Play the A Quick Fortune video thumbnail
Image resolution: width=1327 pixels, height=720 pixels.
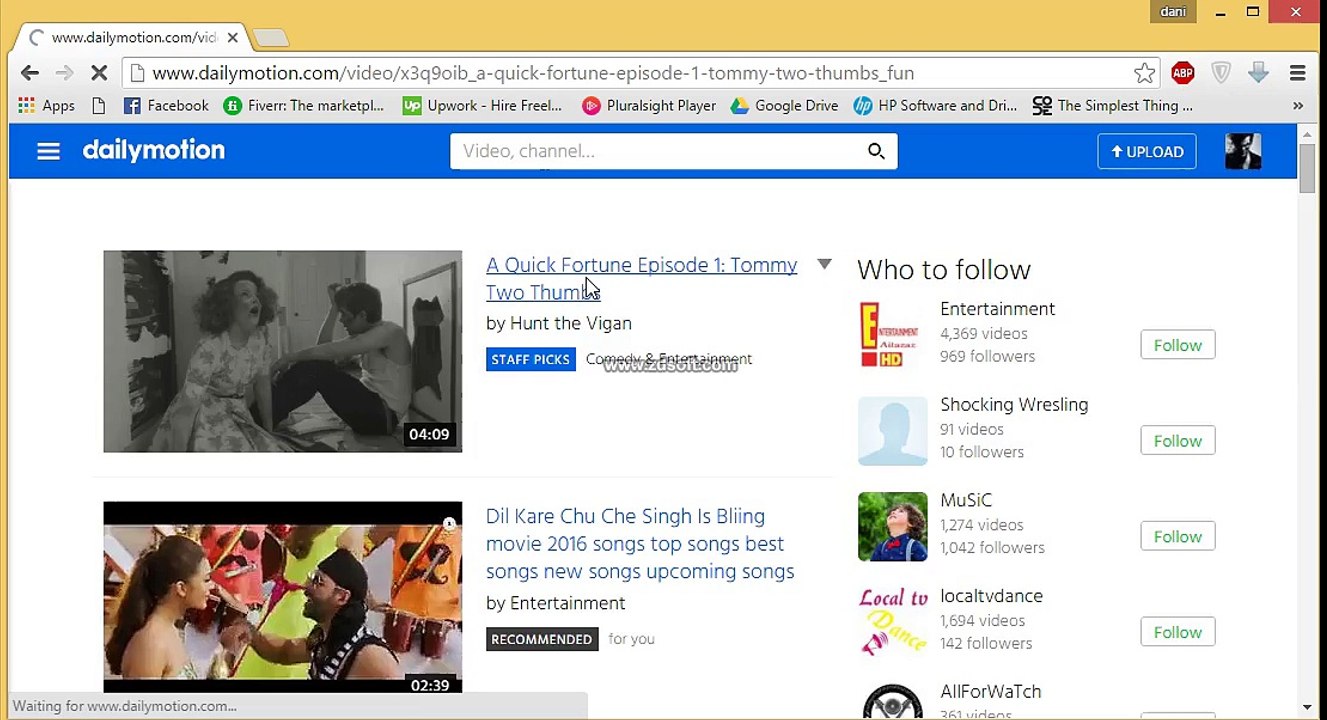click(x=283, y=351)
